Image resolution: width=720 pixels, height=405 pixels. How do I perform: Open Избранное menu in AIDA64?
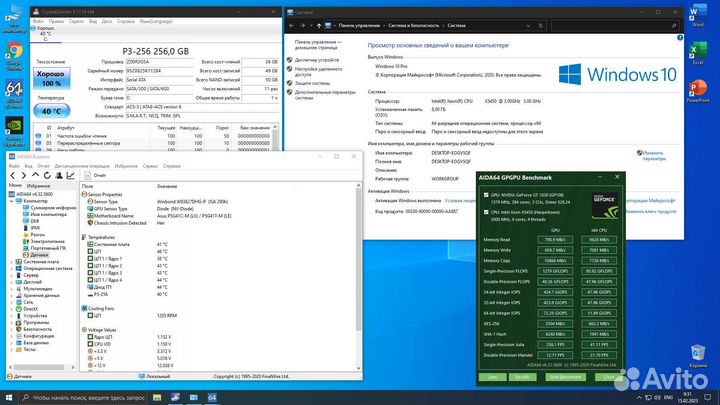[126, 166]
